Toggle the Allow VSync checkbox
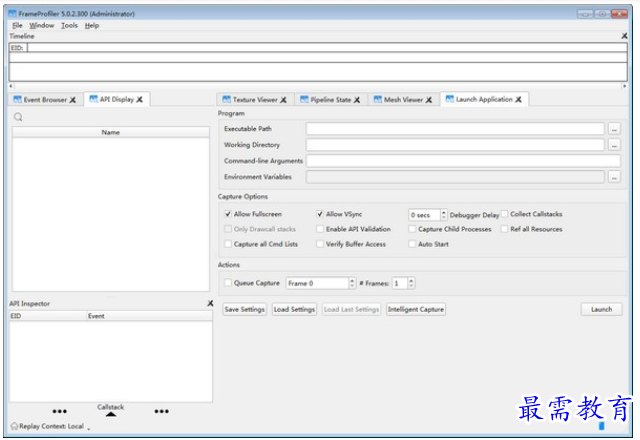The width and height of the screenshot is (640, 440). click(x=320, y=214)
